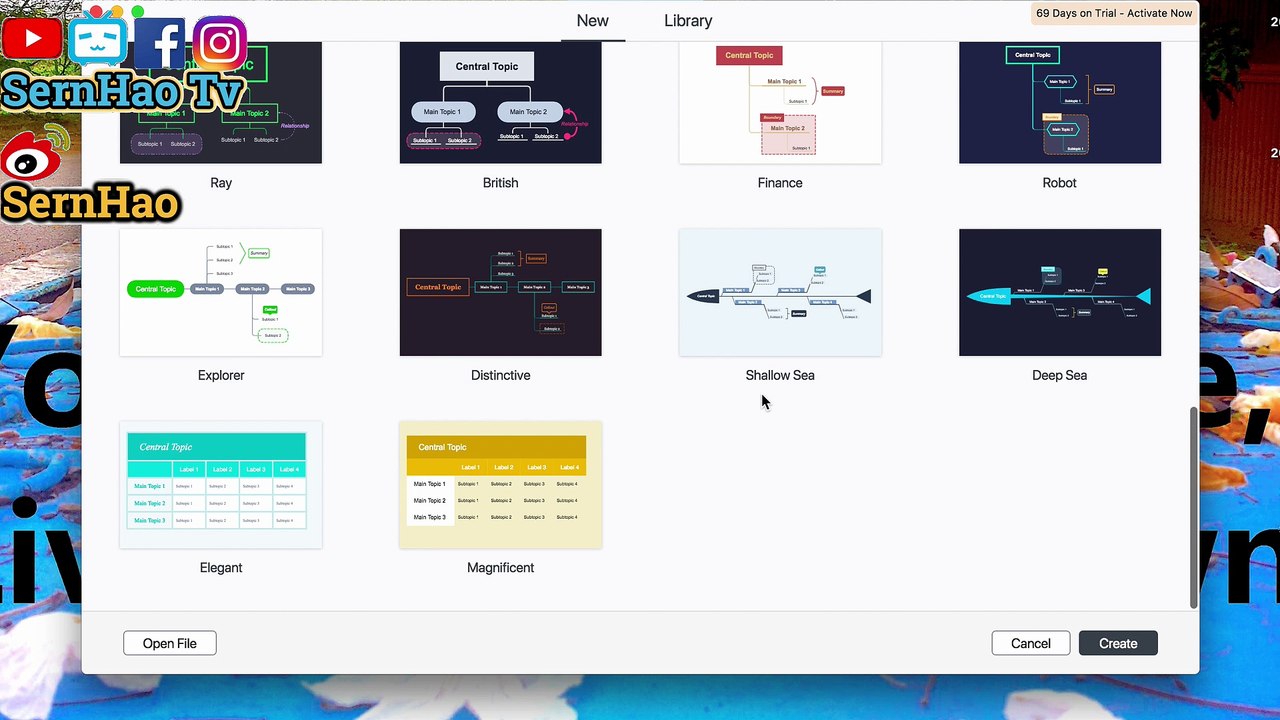1280x720 pixels.
Task: Click the Deep Sea label text
Action: pyautogui.click(x=1060, y=375)
